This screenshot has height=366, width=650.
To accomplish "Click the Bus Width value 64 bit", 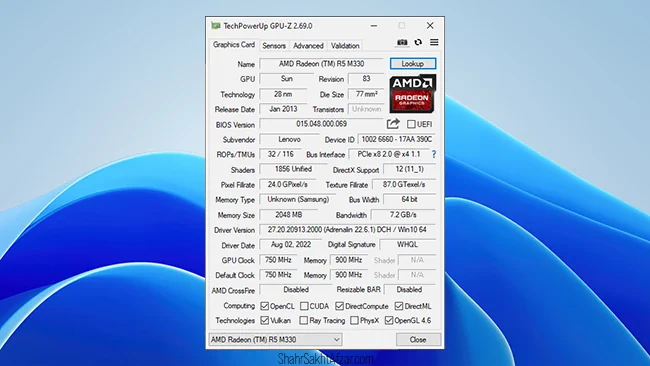I will (x=410, y=199).
